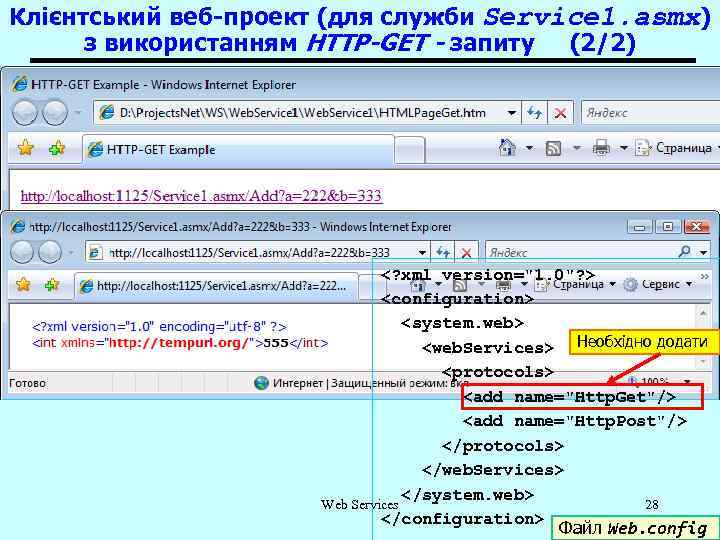Add to Favorites icon in front window

[x=52, y=285]
